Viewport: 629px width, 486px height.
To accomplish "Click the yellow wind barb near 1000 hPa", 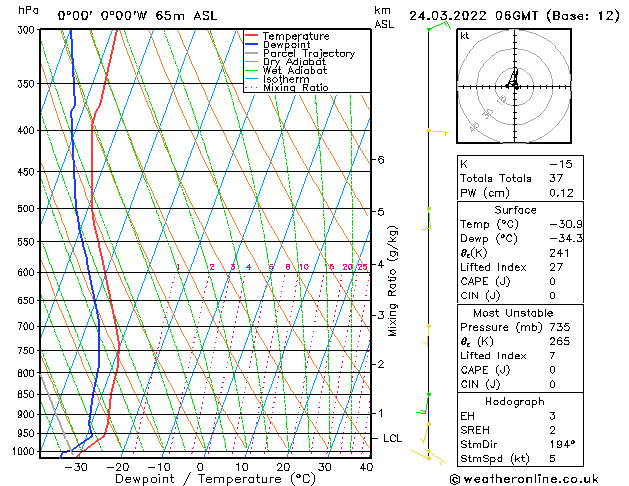I will point(431,455).
